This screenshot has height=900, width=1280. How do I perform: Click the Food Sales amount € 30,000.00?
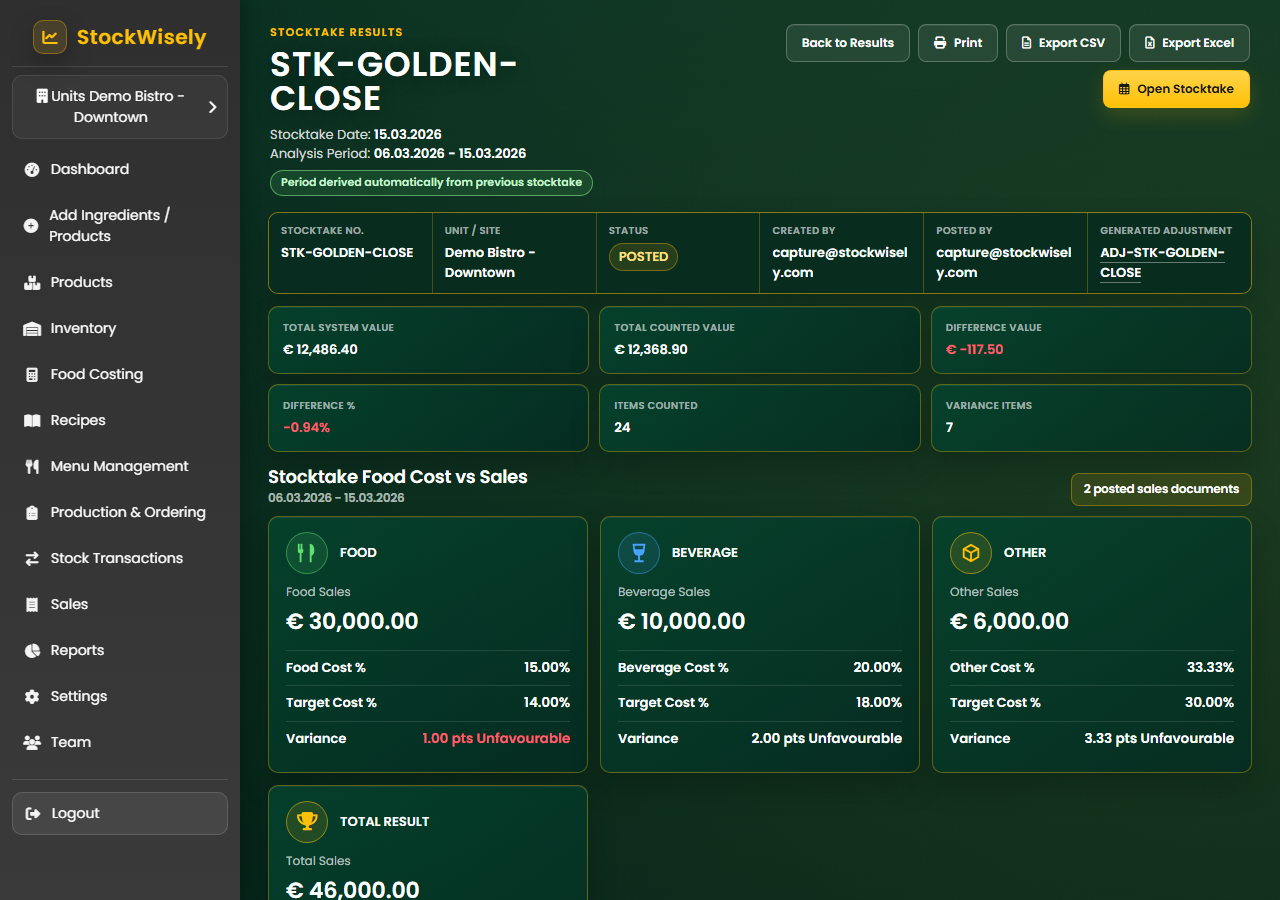(352, 621)
